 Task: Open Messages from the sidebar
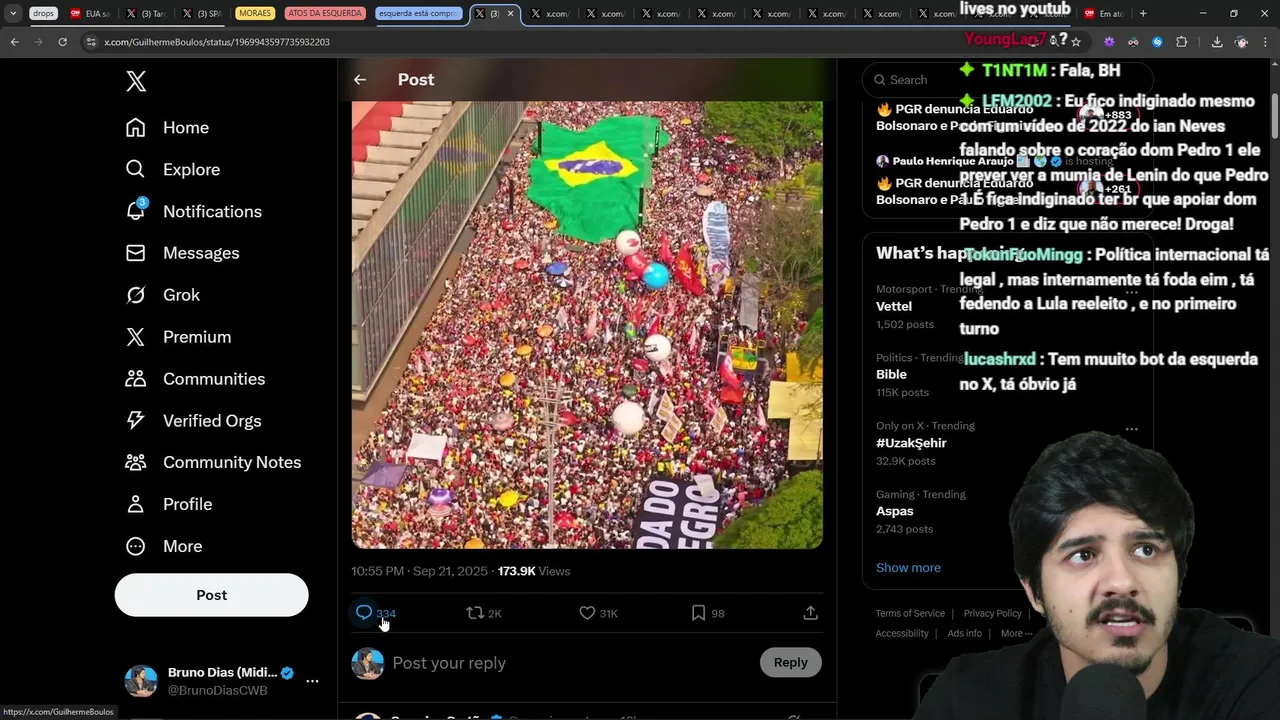[x=182, y=254]
